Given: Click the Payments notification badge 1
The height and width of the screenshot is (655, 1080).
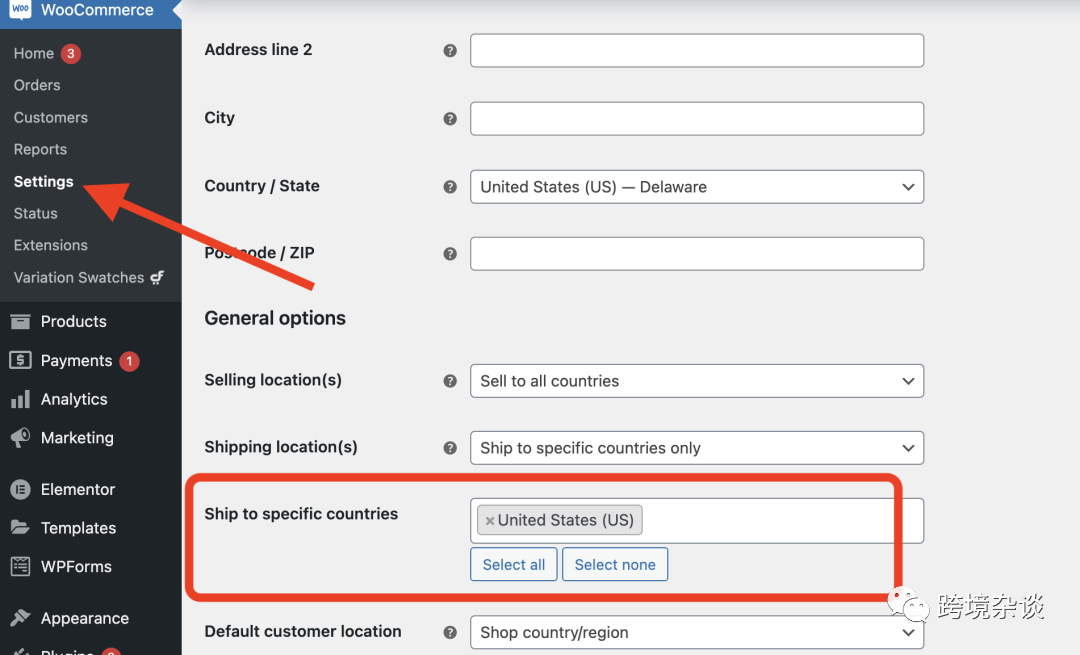Looking at the screenshot, I should tap(129, 361).
